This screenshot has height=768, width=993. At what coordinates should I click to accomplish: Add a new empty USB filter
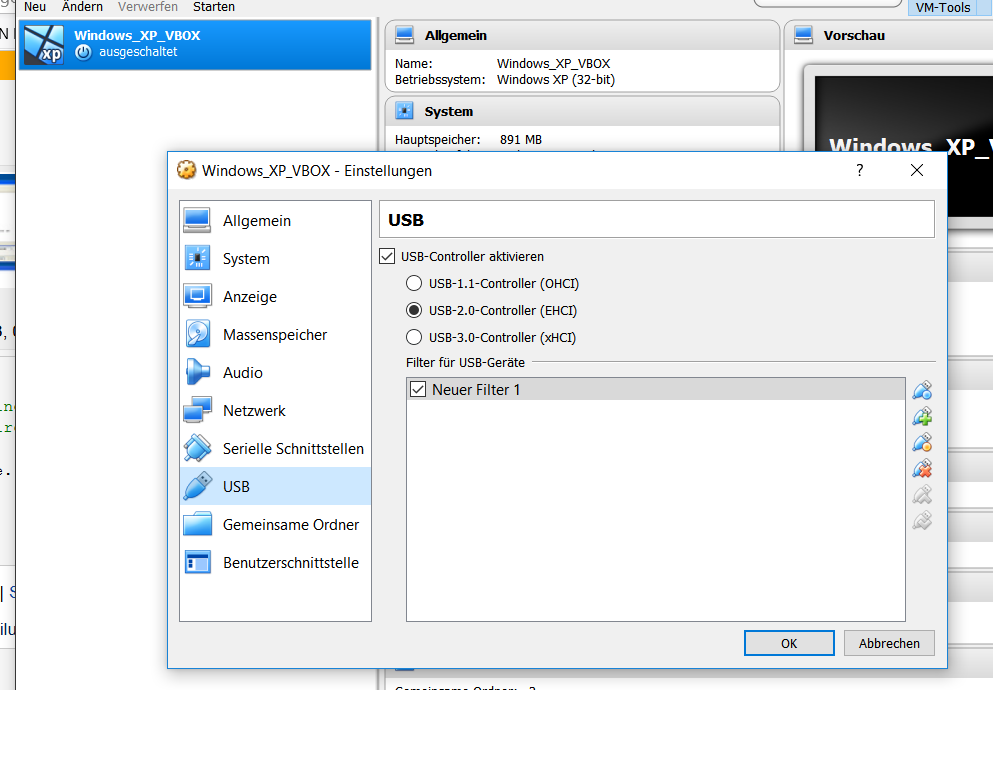[x=922, y=390]
